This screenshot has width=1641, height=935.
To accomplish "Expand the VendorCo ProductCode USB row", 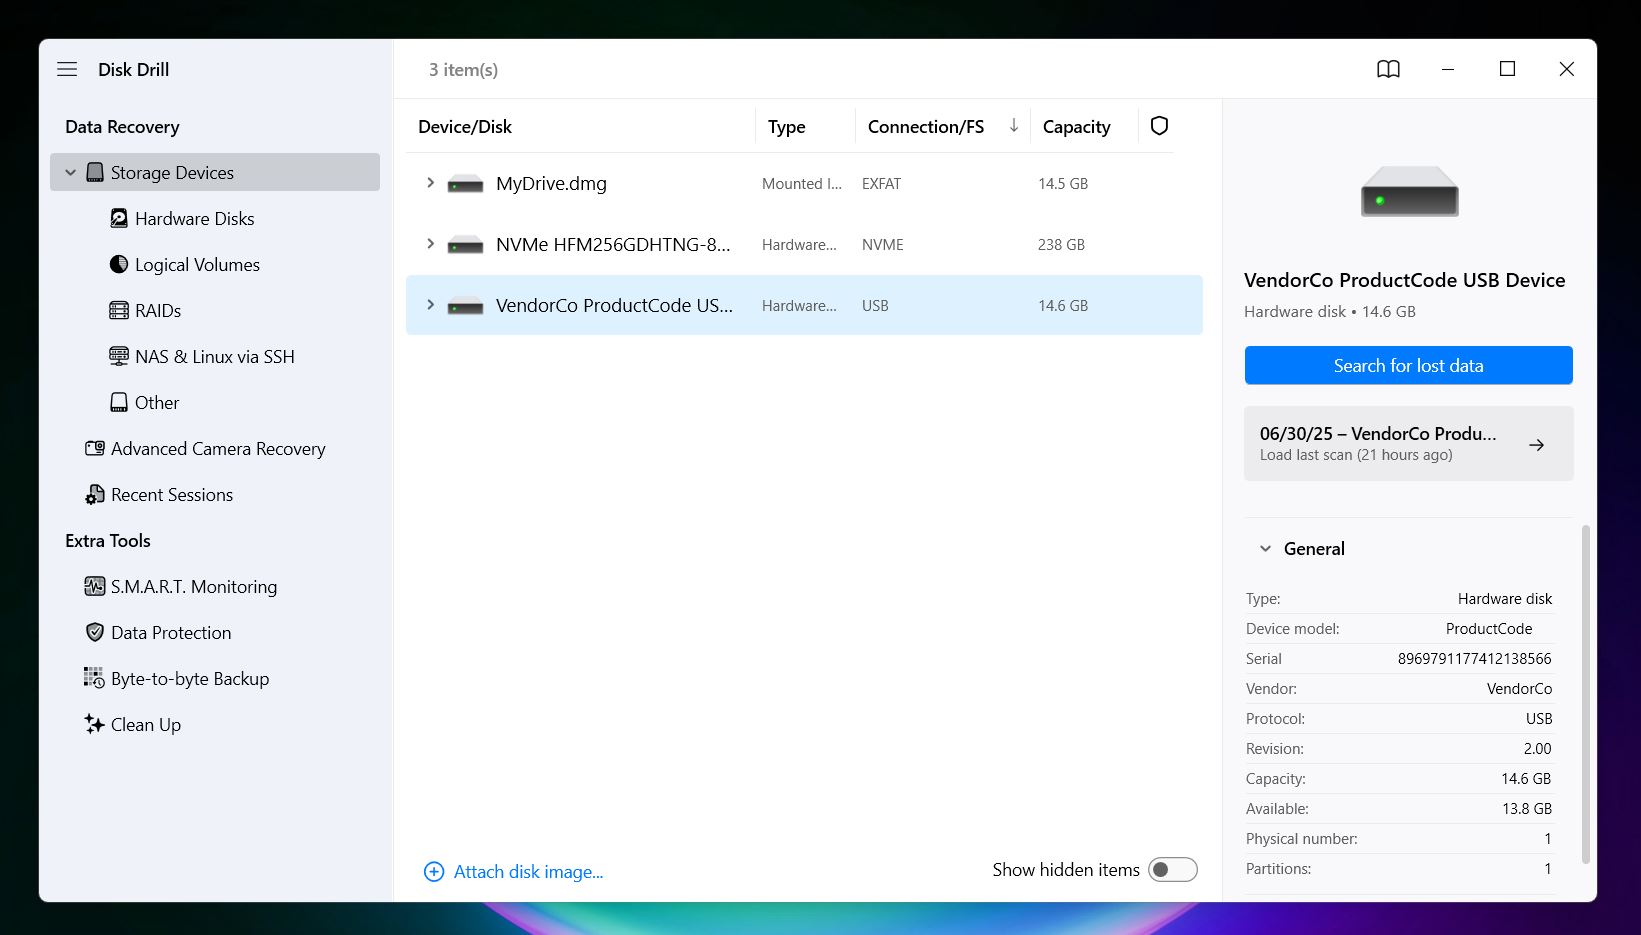I will [430, 304].
